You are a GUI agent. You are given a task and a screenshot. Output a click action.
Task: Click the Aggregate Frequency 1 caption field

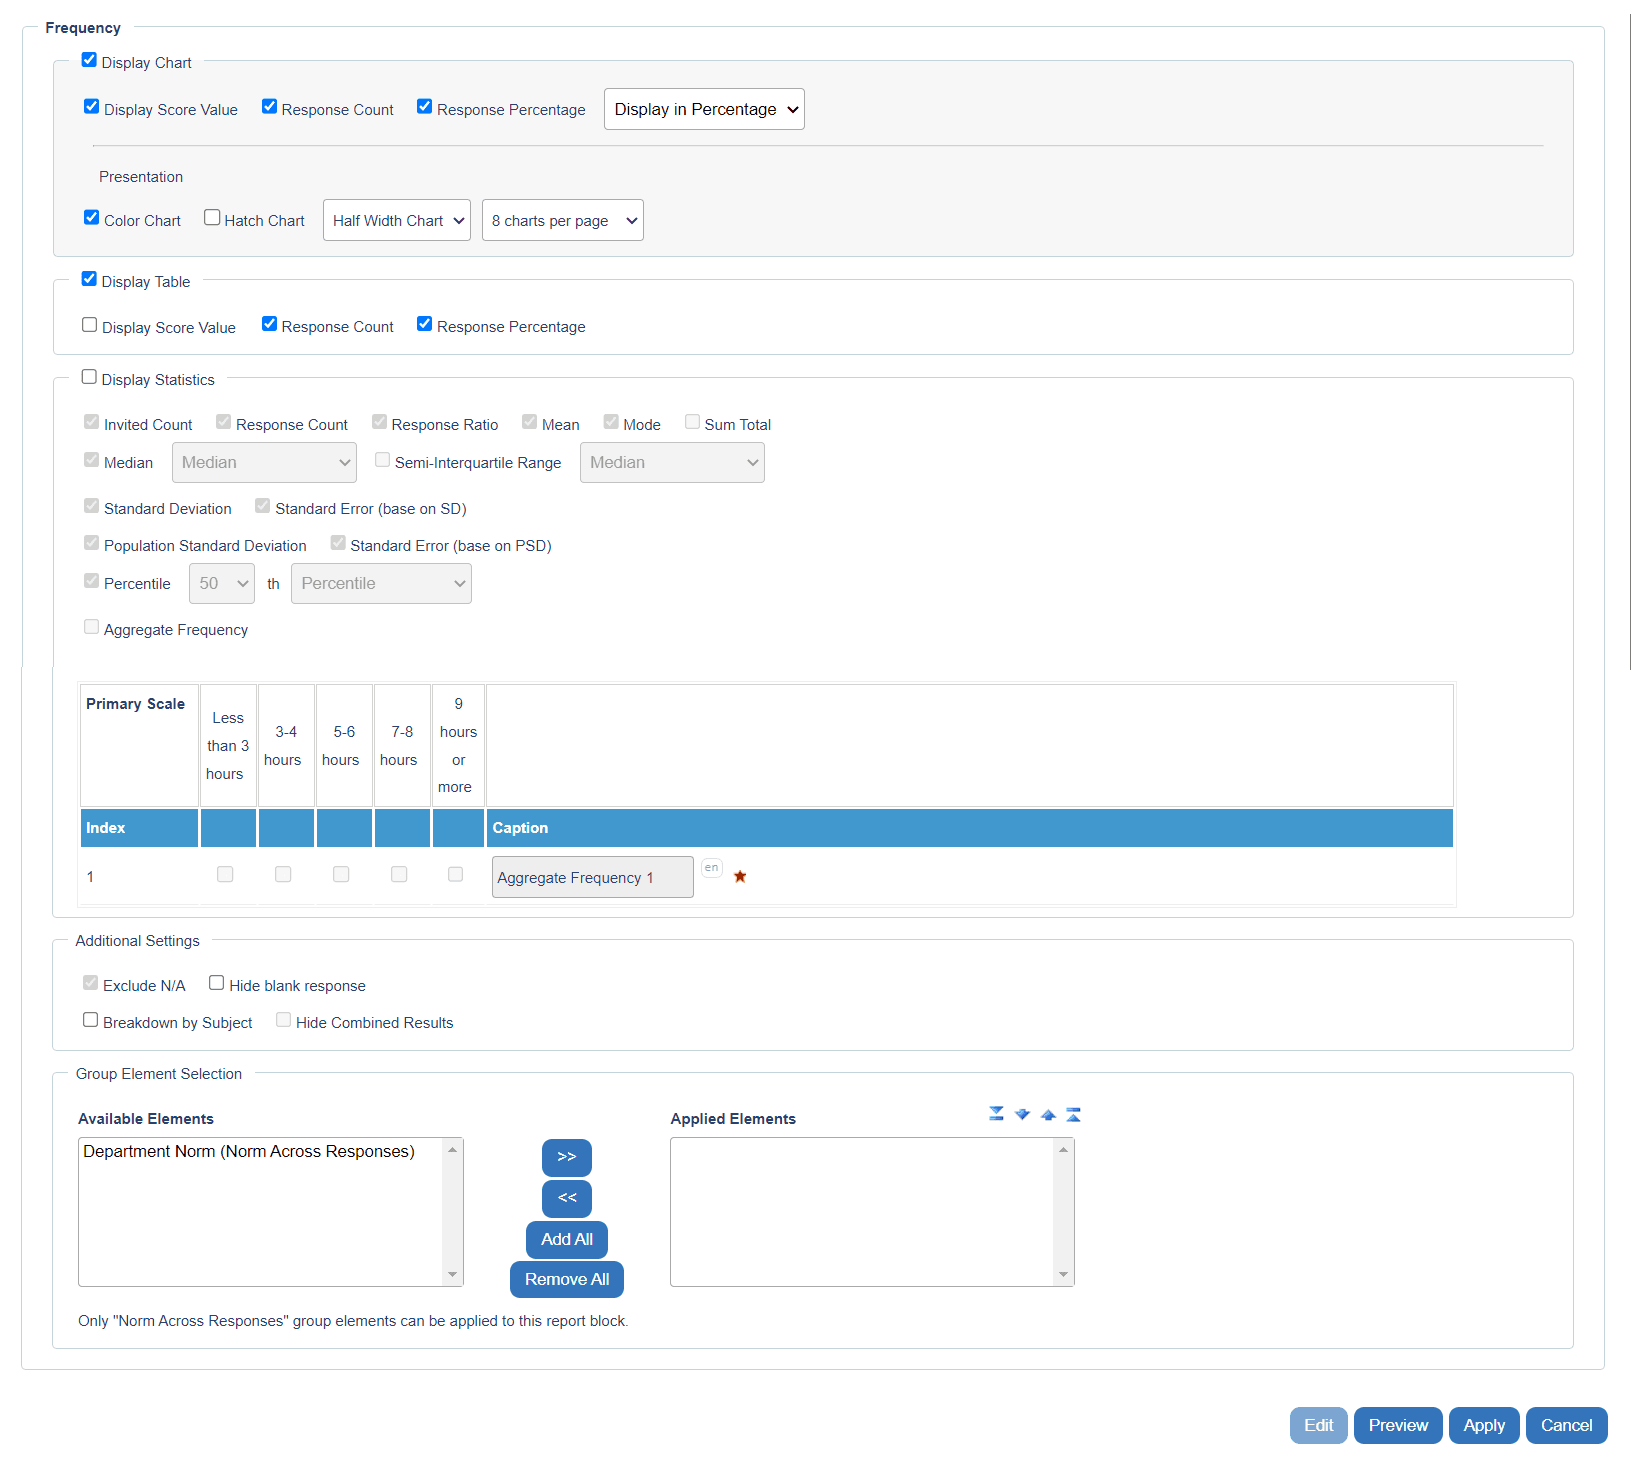[593, 877]
